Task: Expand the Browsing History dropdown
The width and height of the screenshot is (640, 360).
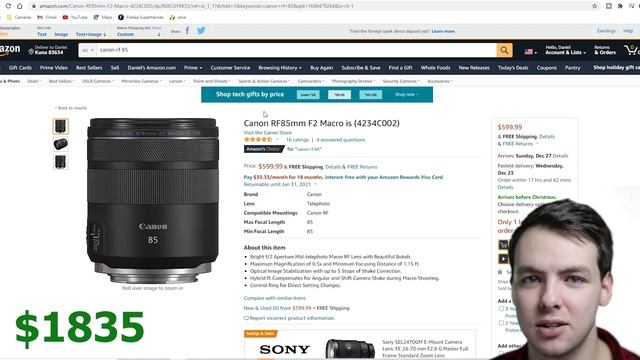Action: [x=280, y=68]
